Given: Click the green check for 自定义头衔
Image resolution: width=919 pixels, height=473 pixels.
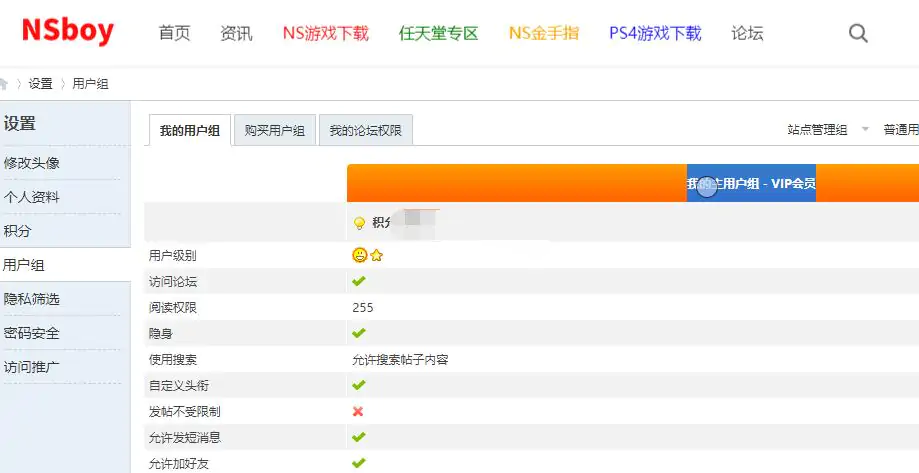Looking at the screenshot, I should click(x=359, y=385).
